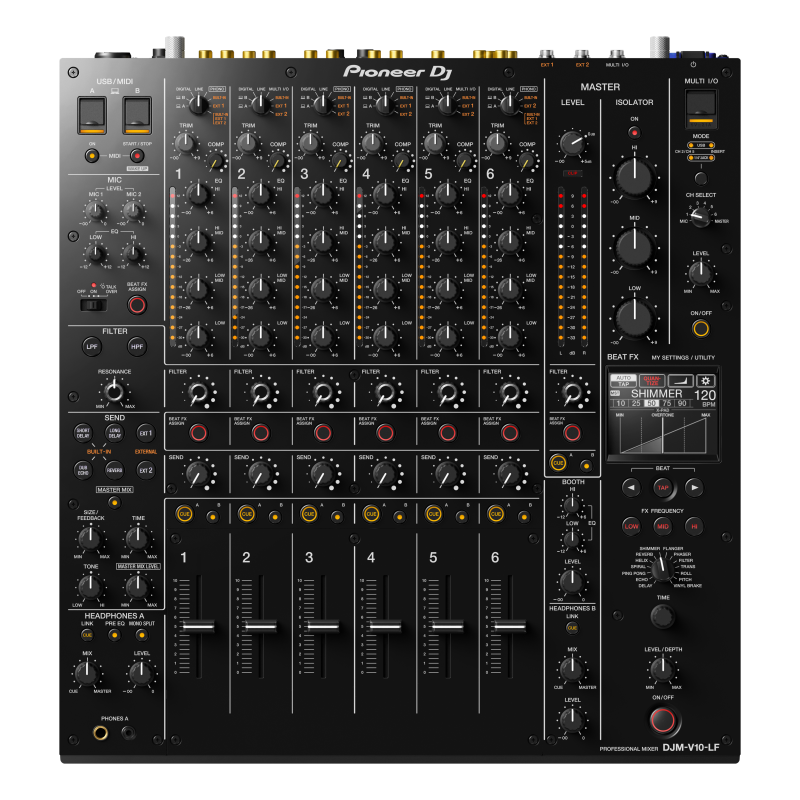Select FX FREQUENCY MID button

(663, 526)
